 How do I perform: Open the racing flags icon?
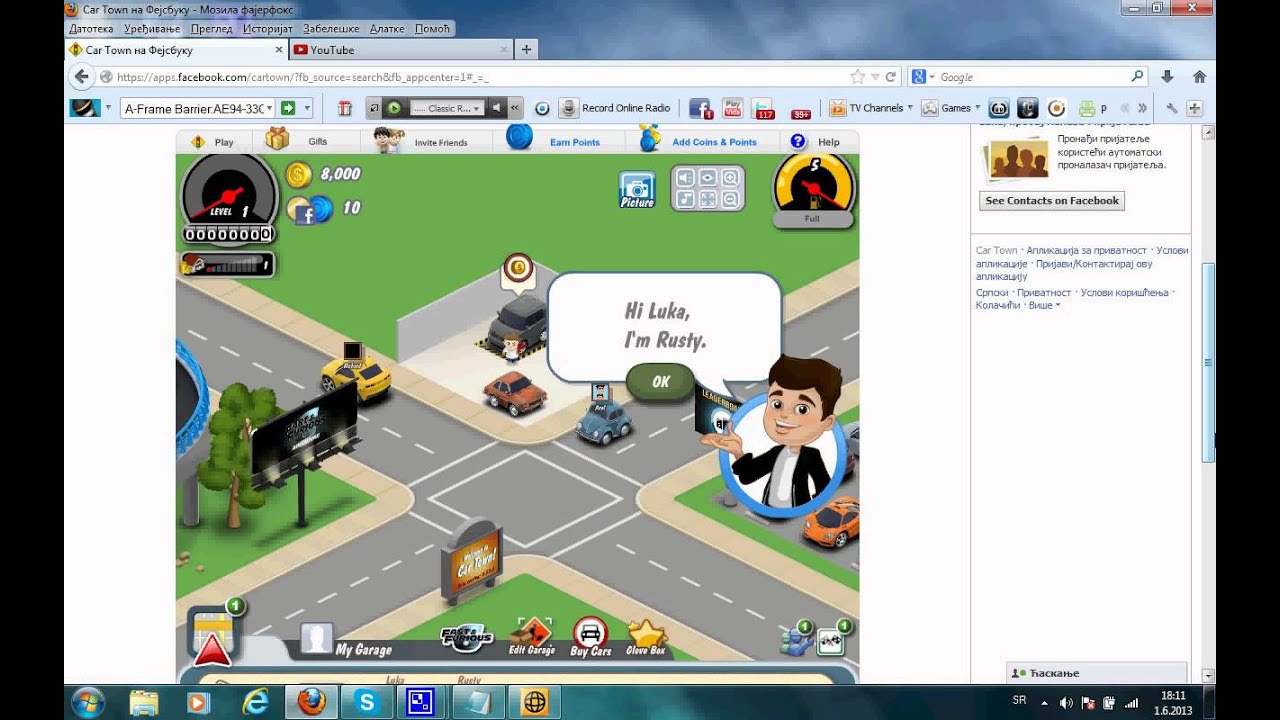click(x=832, y=640)
